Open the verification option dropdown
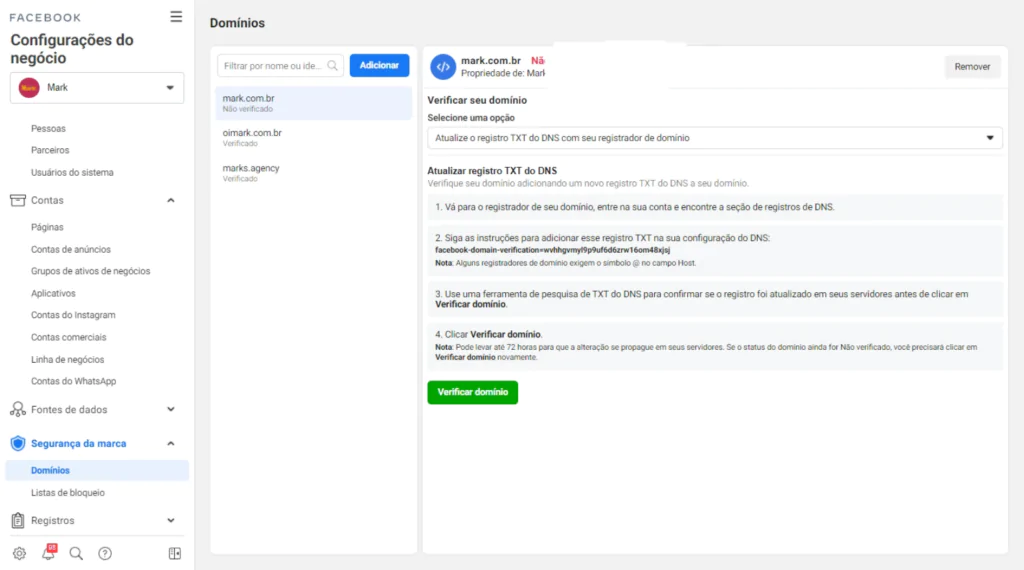The width and height of the screenshot is (1024, 570). coord(714,138)
